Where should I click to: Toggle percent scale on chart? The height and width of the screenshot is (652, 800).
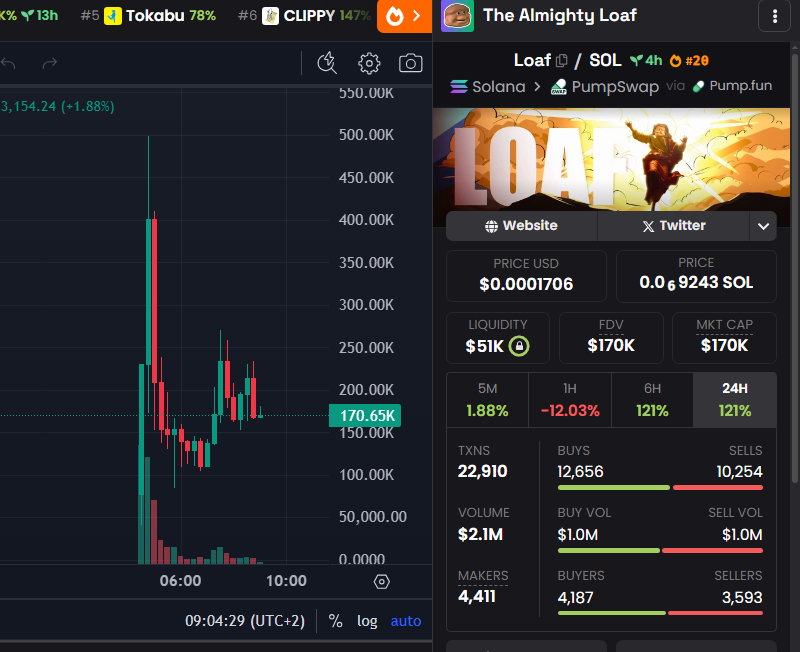(x=335, y=621)
